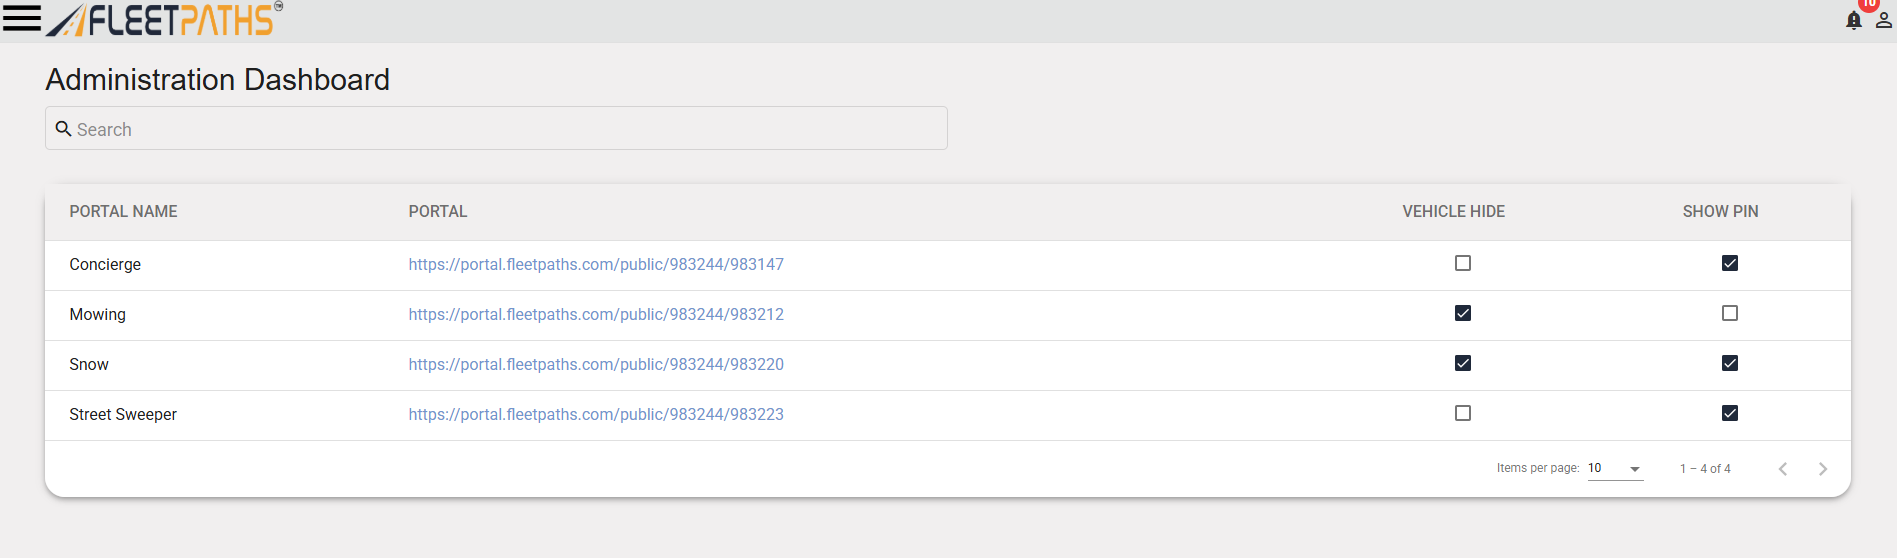The height and width of the screenshot is (558, 1897).
Task: Open the Concierge portal link
Action: (595, 265)
